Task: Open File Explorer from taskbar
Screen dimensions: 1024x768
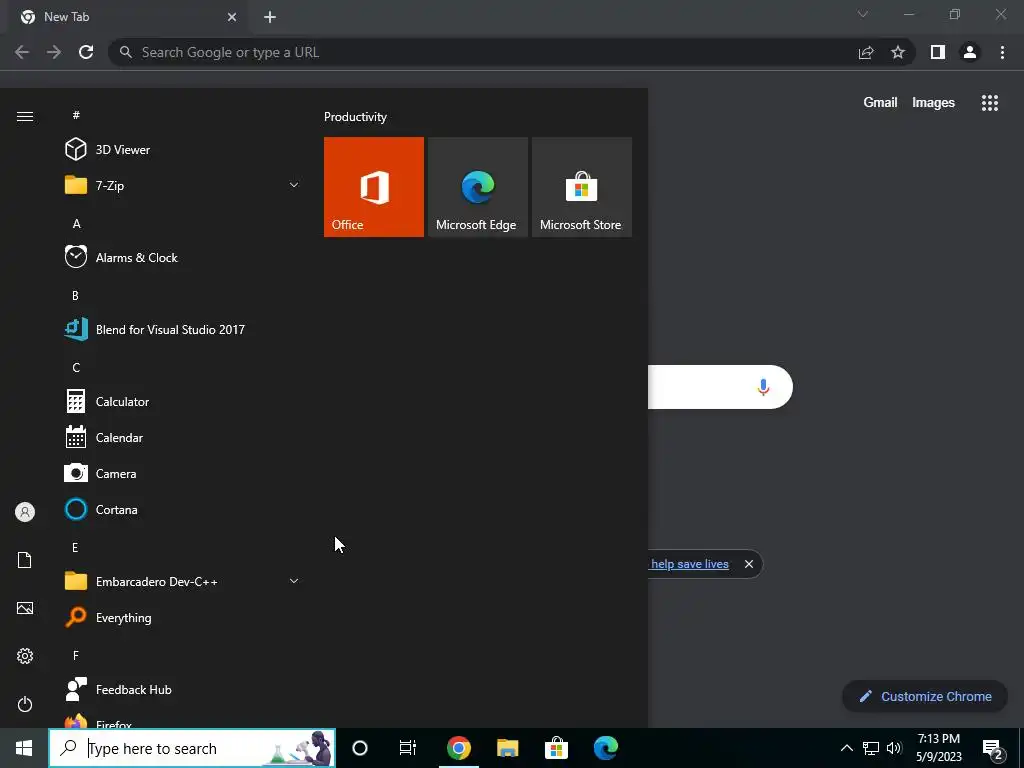Action: click(507, 748)
